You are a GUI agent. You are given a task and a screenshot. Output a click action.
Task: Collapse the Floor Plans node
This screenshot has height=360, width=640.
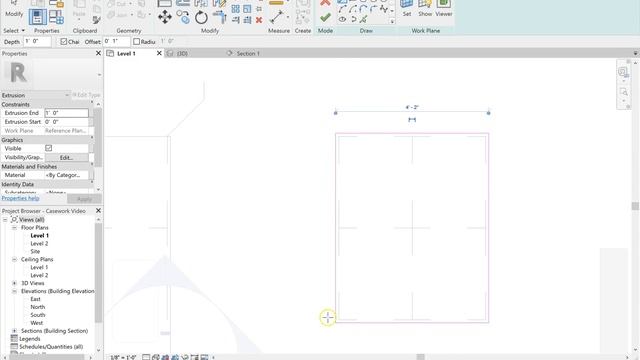(14, 228)
